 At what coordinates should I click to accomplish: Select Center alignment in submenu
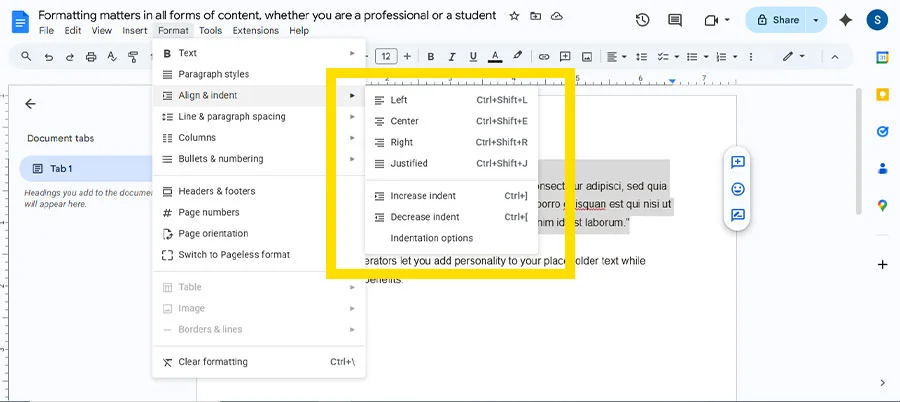click(451, 121)
